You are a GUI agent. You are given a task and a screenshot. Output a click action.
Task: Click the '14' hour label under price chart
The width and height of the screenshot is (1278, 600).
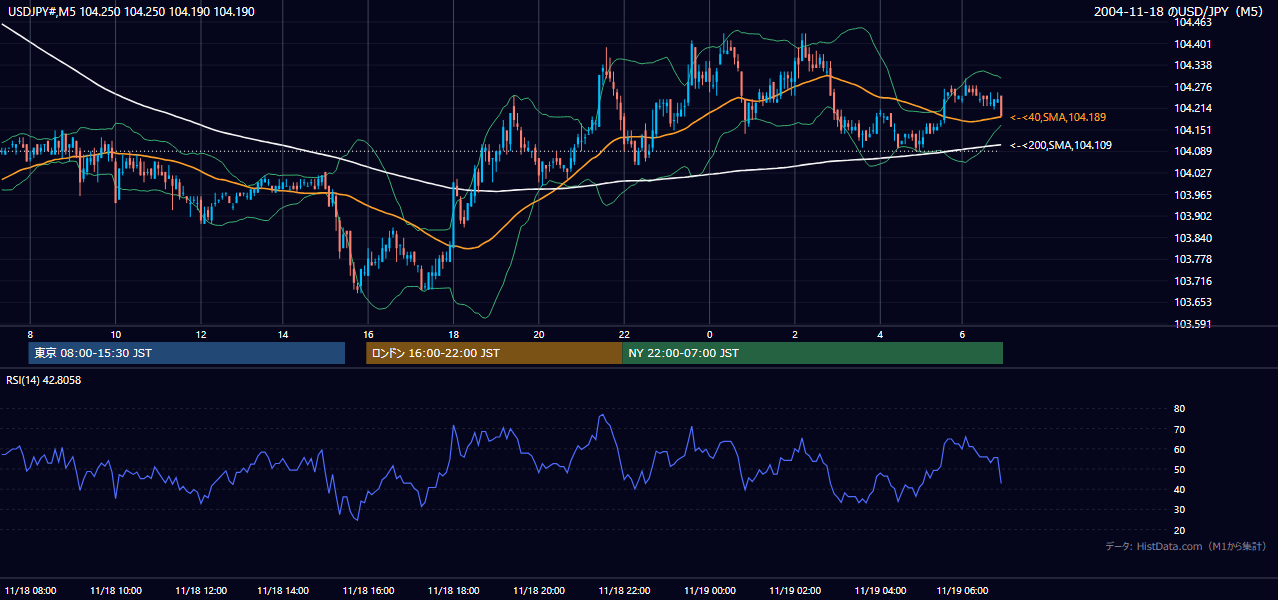(284, 334)
